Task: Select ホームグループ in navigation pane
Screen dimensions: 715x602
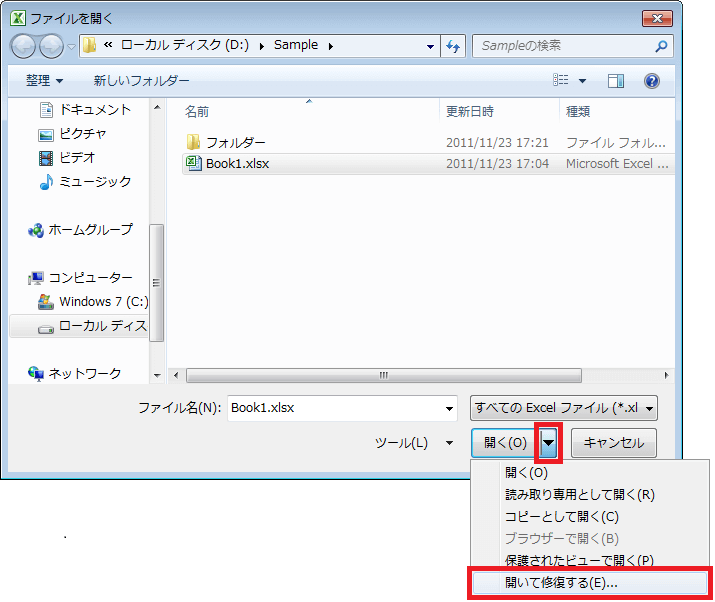Action: 80,229
